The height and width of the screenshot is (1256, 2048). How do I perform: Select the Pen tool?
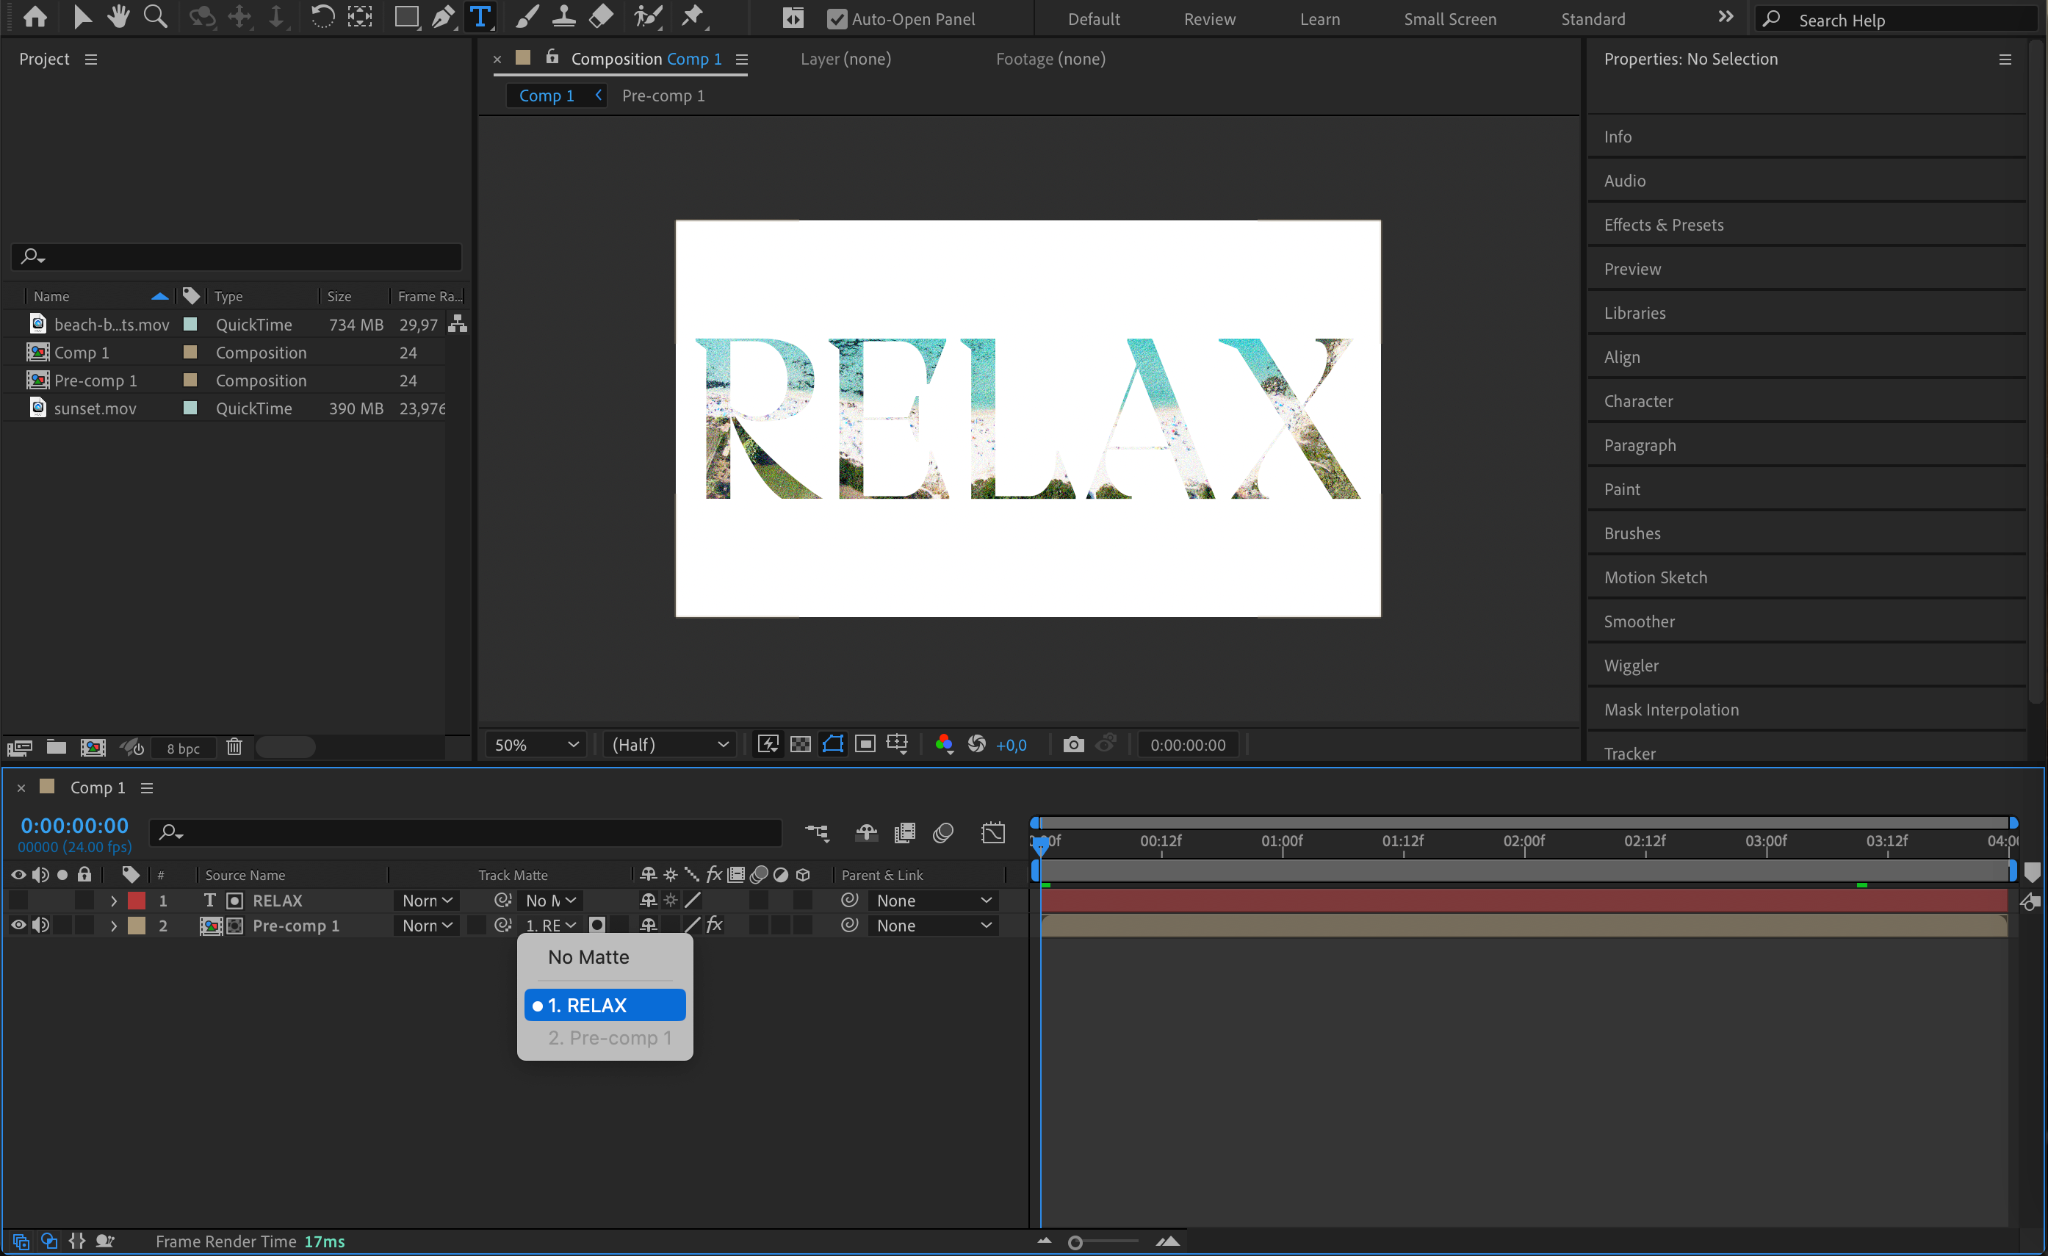click(x=443, y=17)
